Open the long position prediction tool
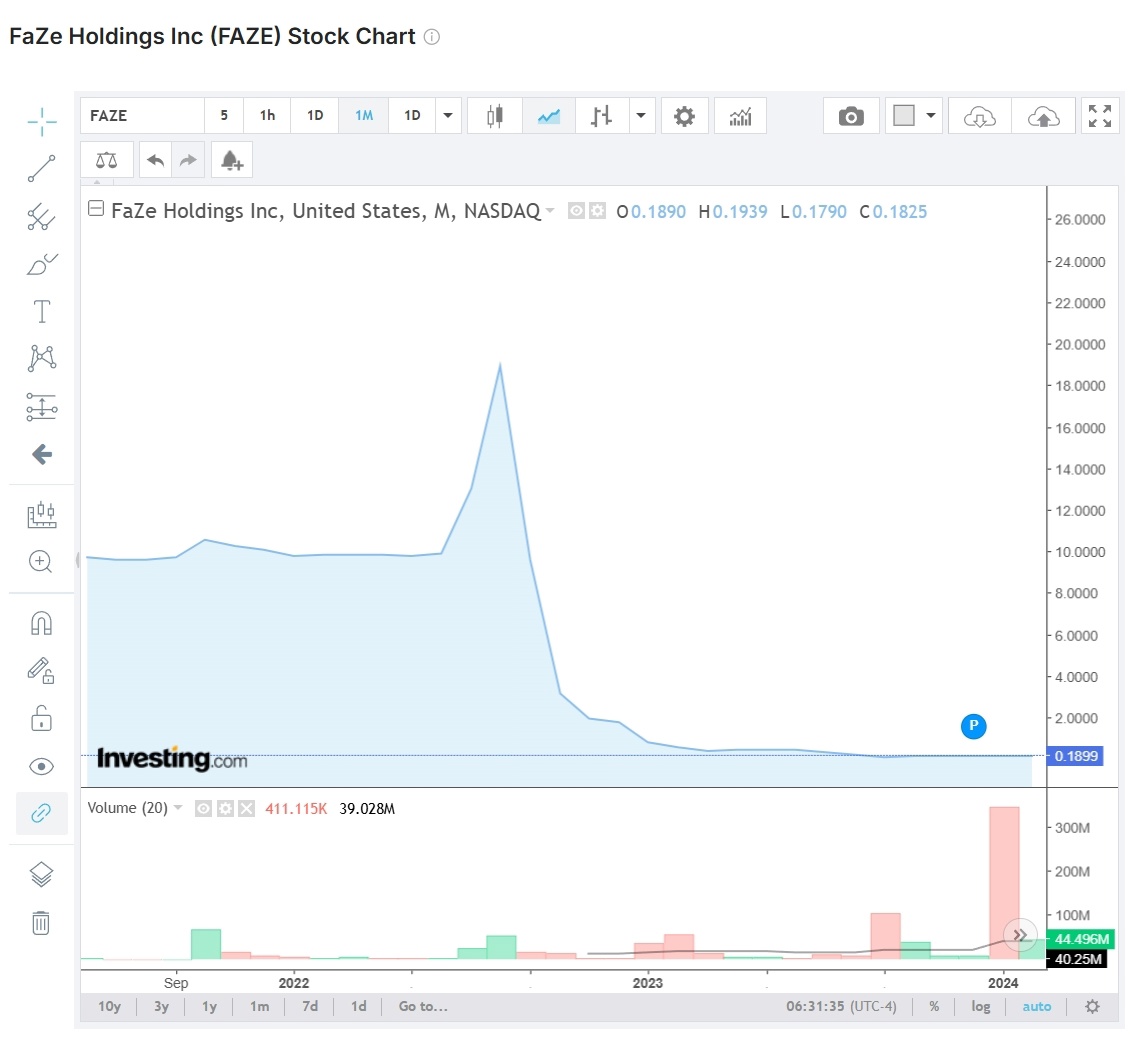 click(42, 407)
